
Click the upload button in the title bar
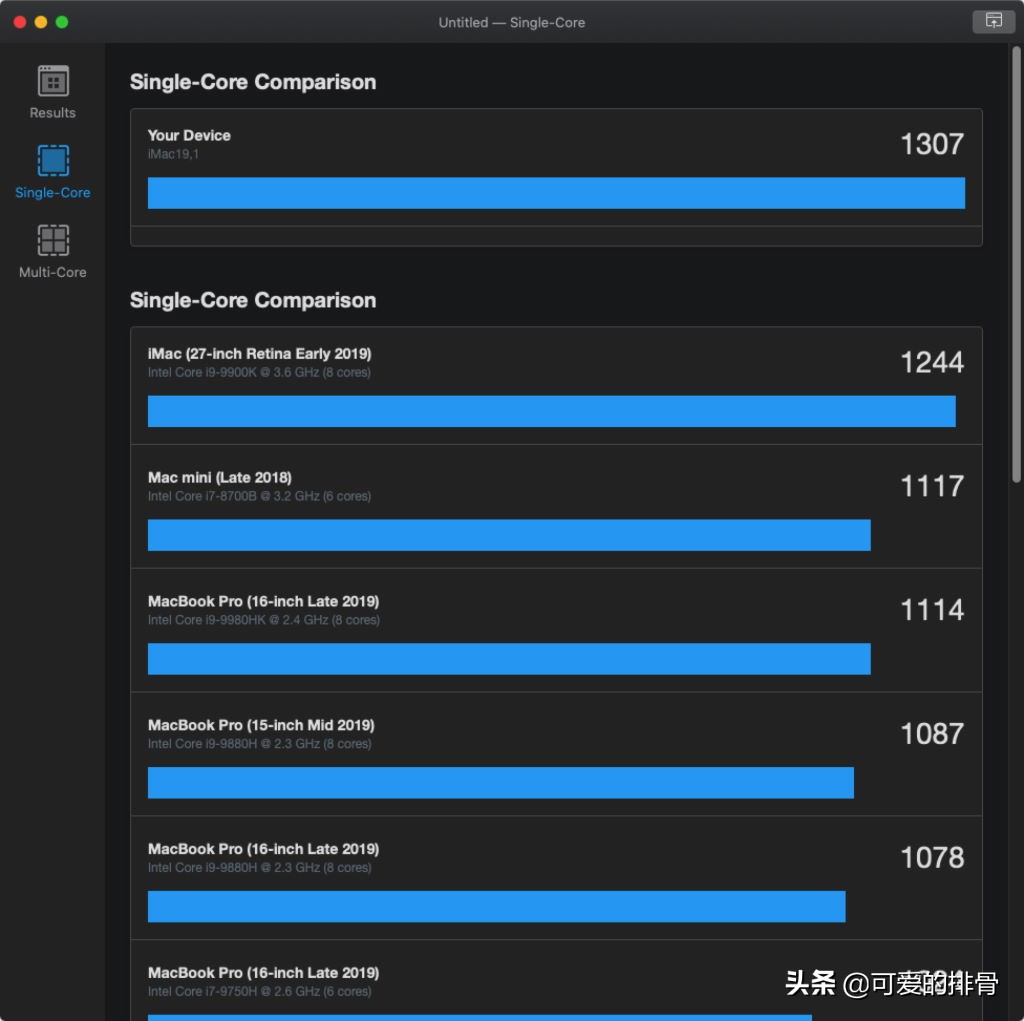[x=993, y=21]
